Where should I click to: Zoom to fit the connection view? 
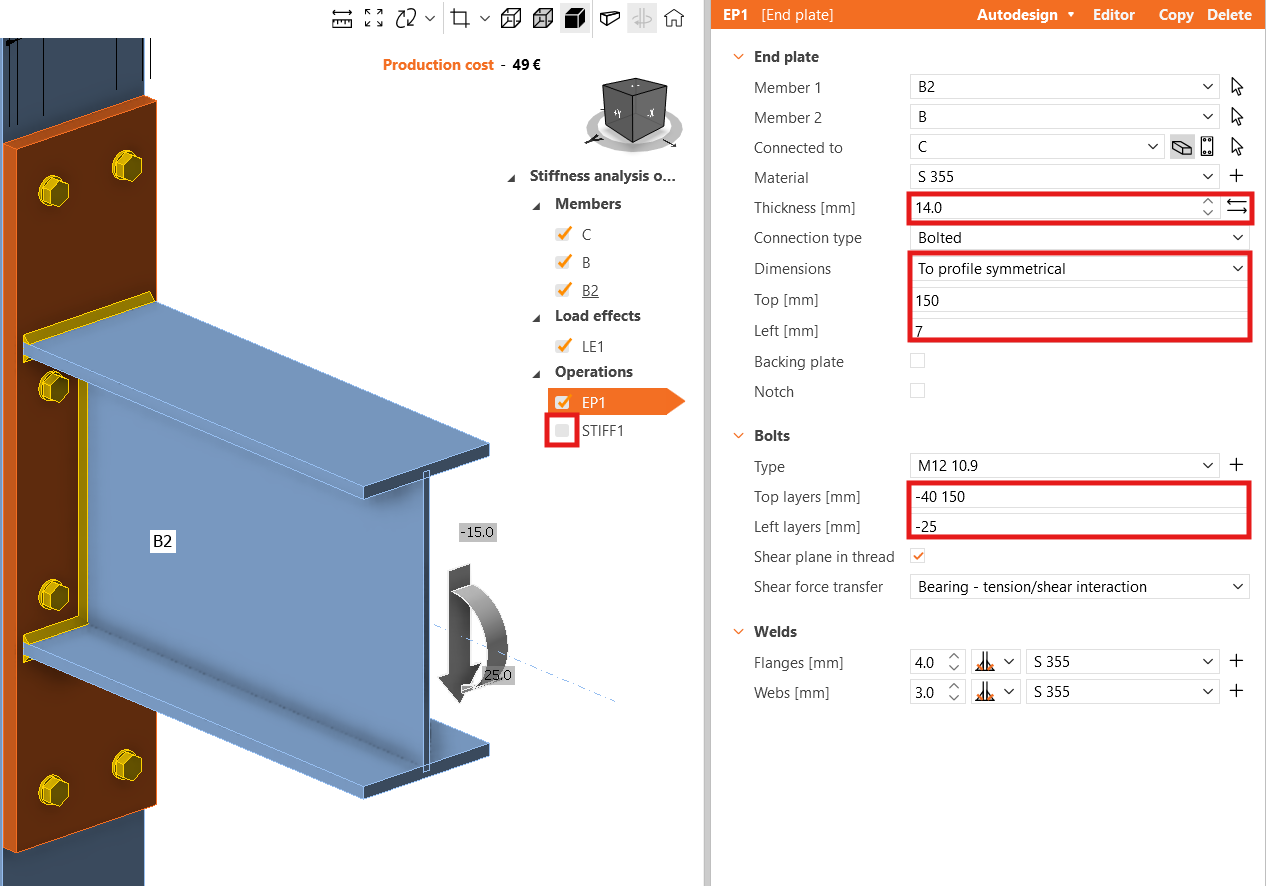coord(374,18)
